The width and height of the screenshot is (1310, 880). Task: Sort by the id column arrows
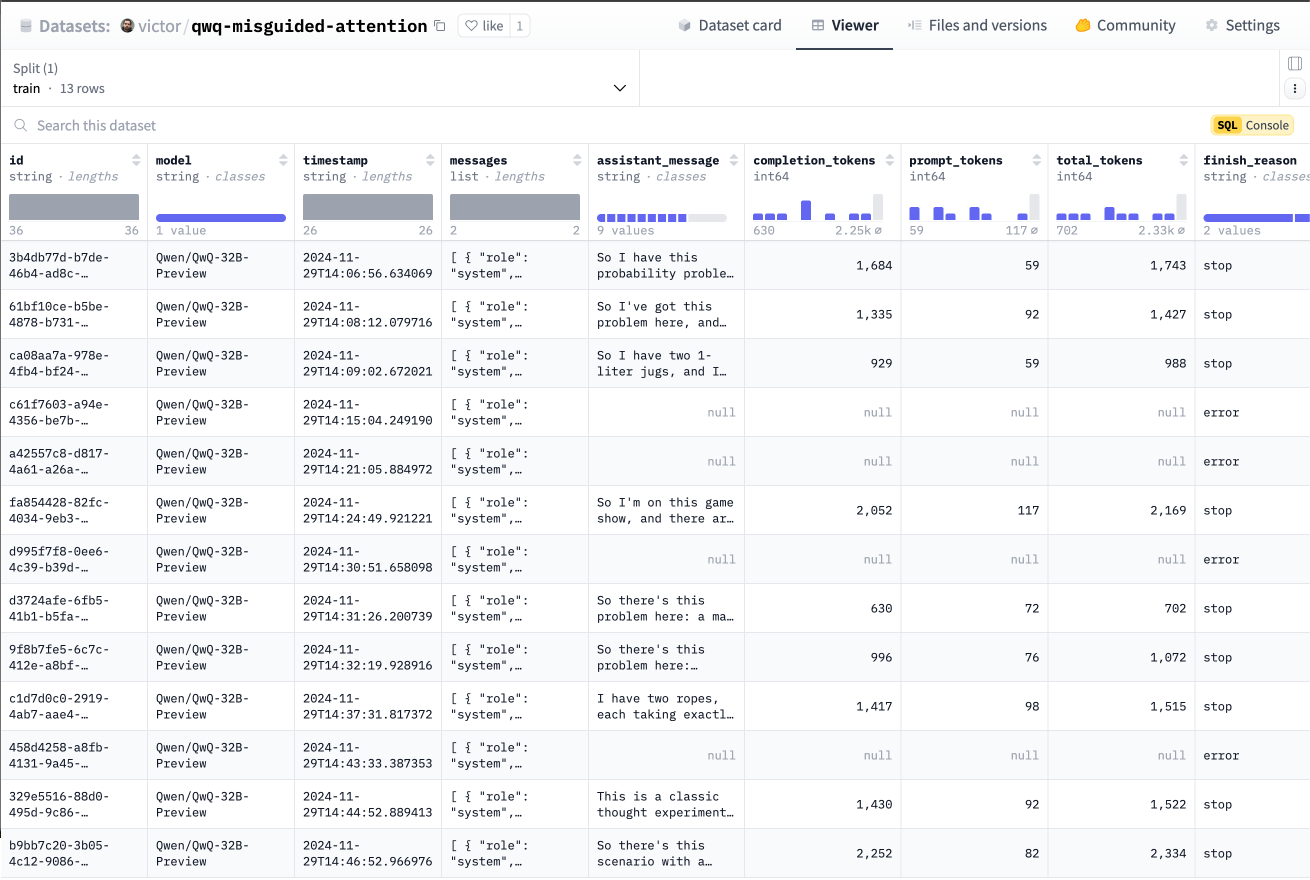[136, 161]
